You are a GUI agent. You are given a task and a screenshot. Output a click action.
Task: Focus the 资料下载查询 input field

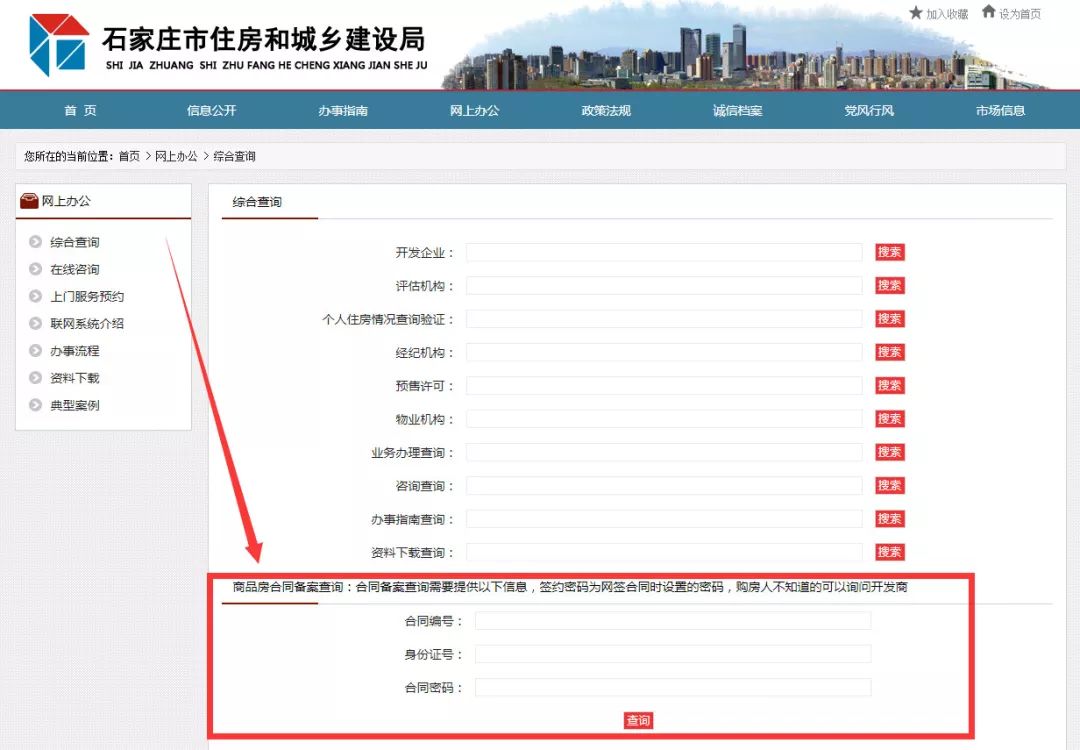pos(664,552)
